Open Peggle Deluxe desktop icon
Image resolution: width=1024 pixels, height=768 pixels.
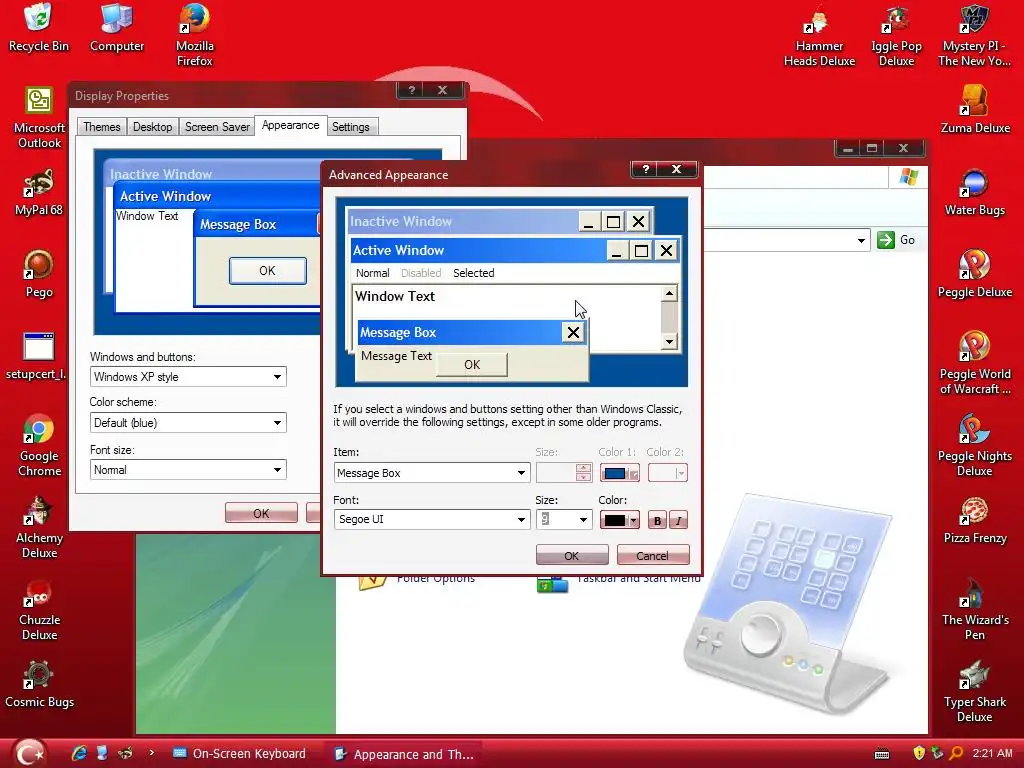974,274
